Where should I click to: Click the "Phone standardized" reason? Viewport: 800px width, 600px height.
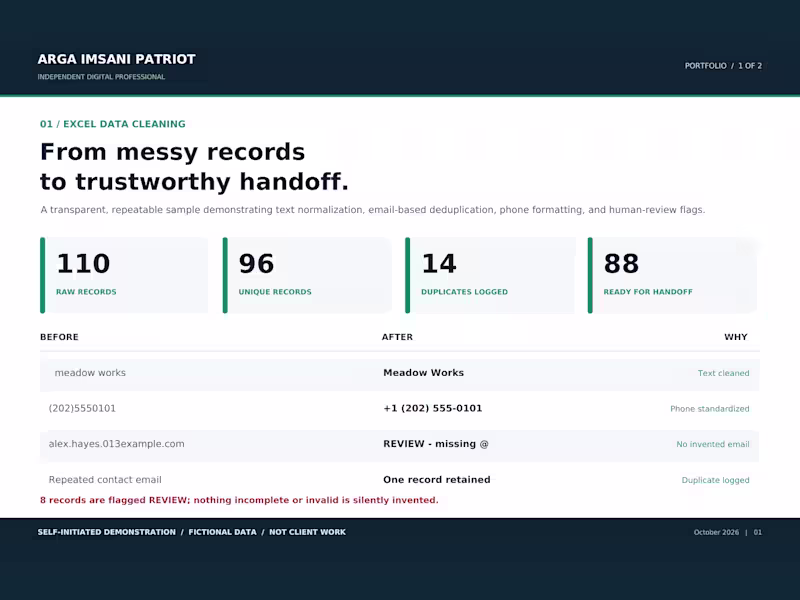[x=710, y=409]
